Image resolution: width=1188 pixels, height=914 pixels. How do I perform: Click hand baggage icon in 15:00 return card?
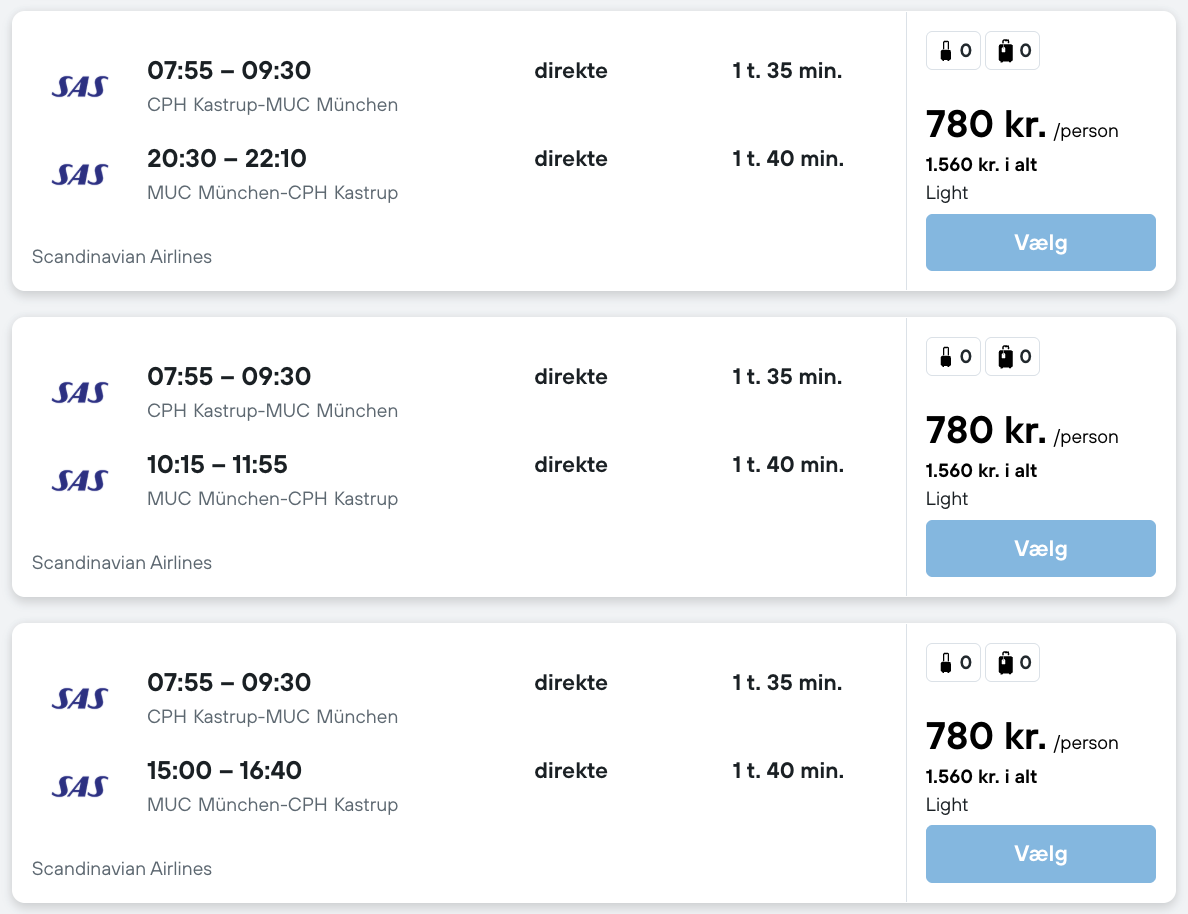pyautogui.click(x=945, y=662)
